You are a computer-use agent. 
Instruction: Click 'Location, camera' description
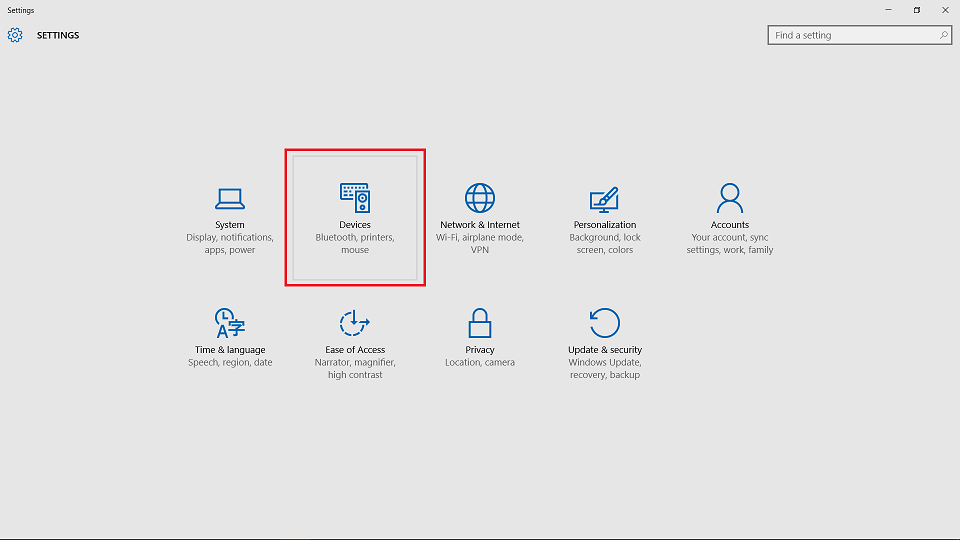click(x=480, y=362)
